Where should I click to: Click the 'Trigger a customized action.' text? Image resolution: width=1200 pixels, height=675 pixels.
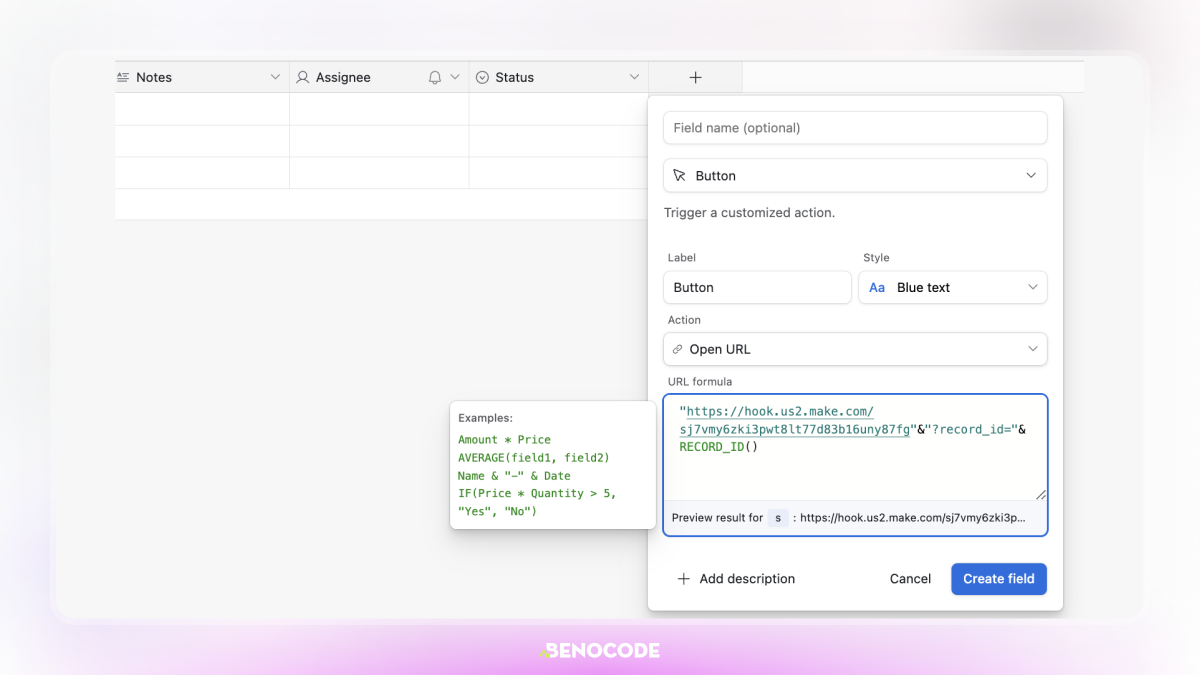(x=749, y=212)
